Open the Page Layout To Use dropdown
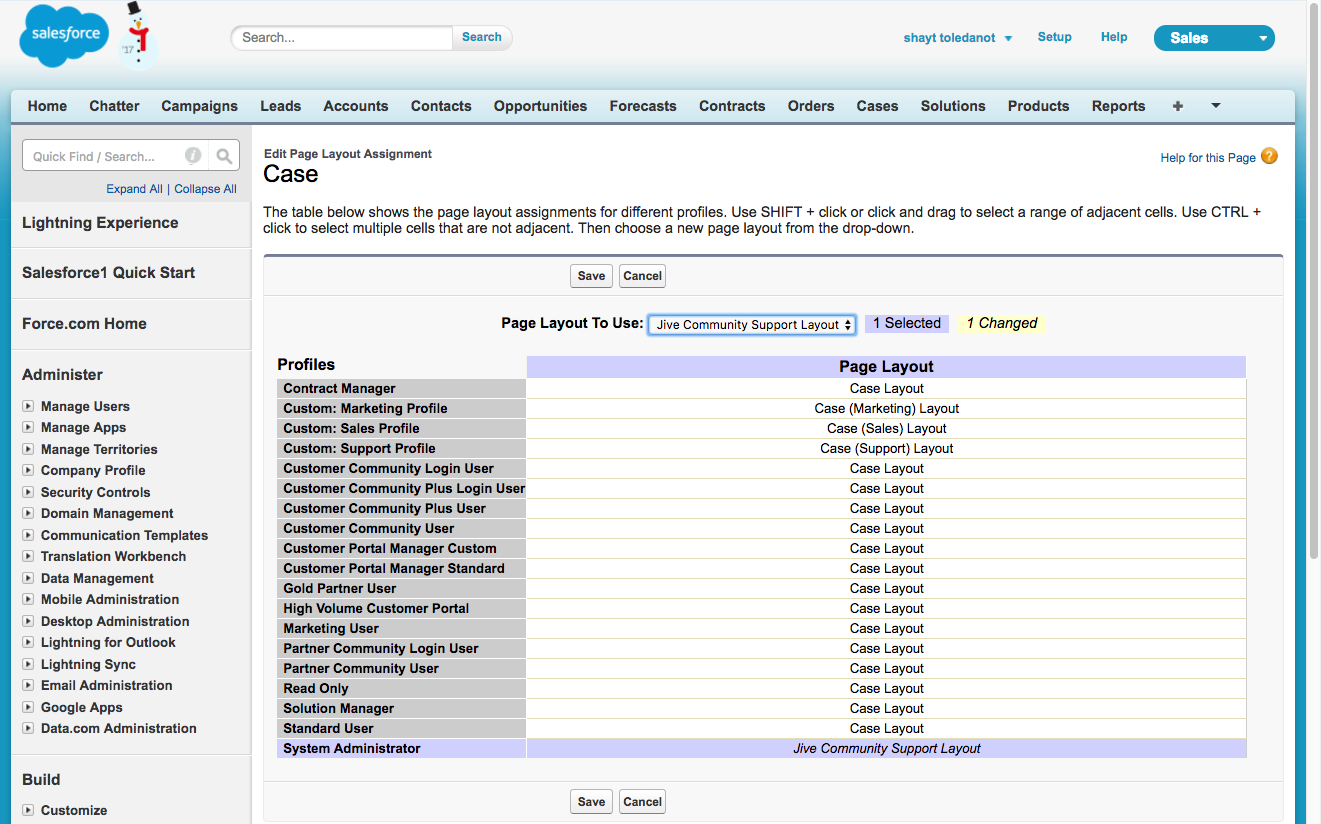The image size is (1321, 824). click(x=752, y=324)
